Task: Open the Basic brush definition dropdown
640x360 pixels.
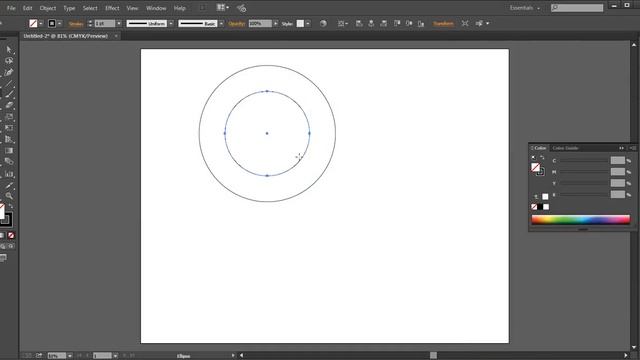Action: [x=221, y=24]
